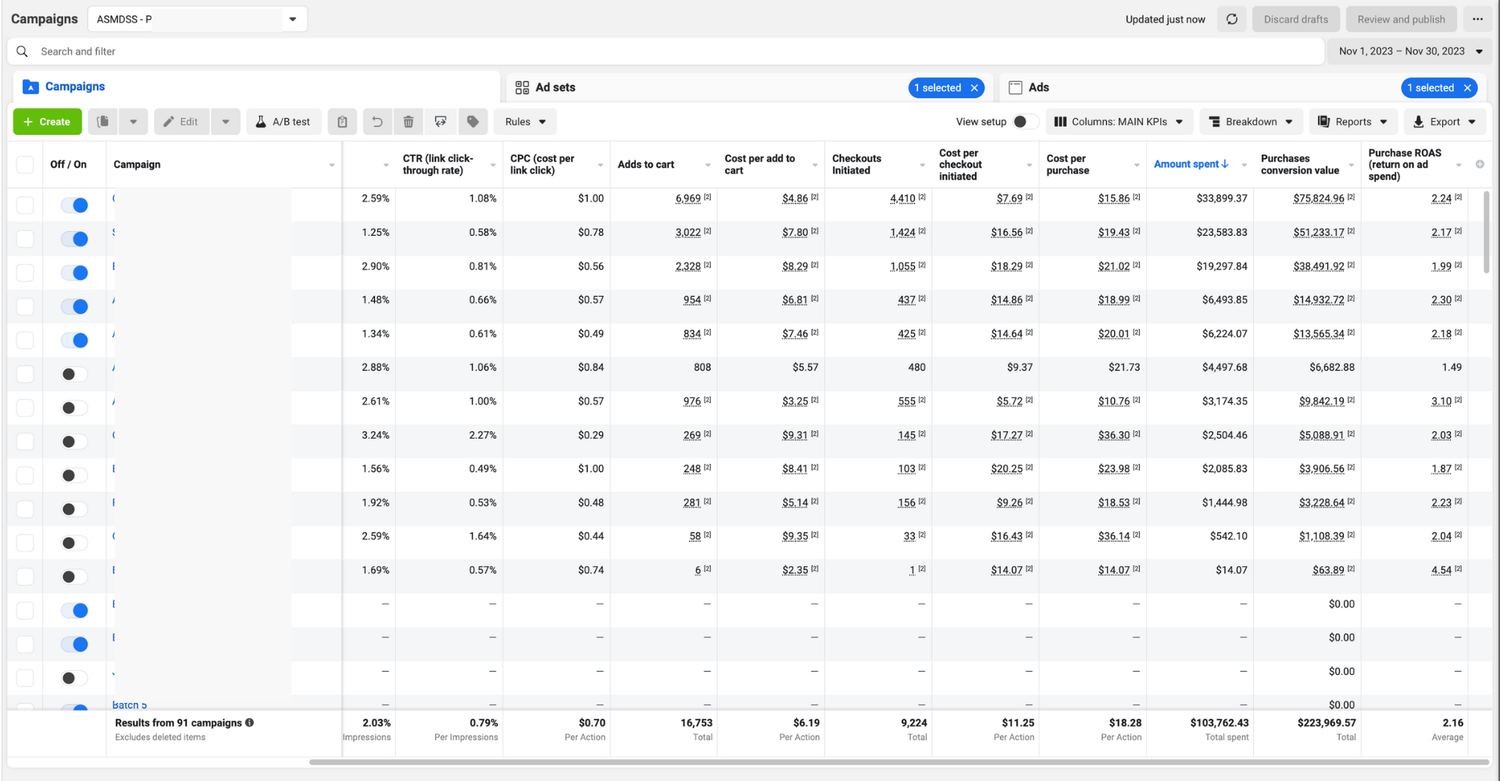The image size is (1500, 781).
Task: Click the Ad sets grid icon
Action: point(522,88)
